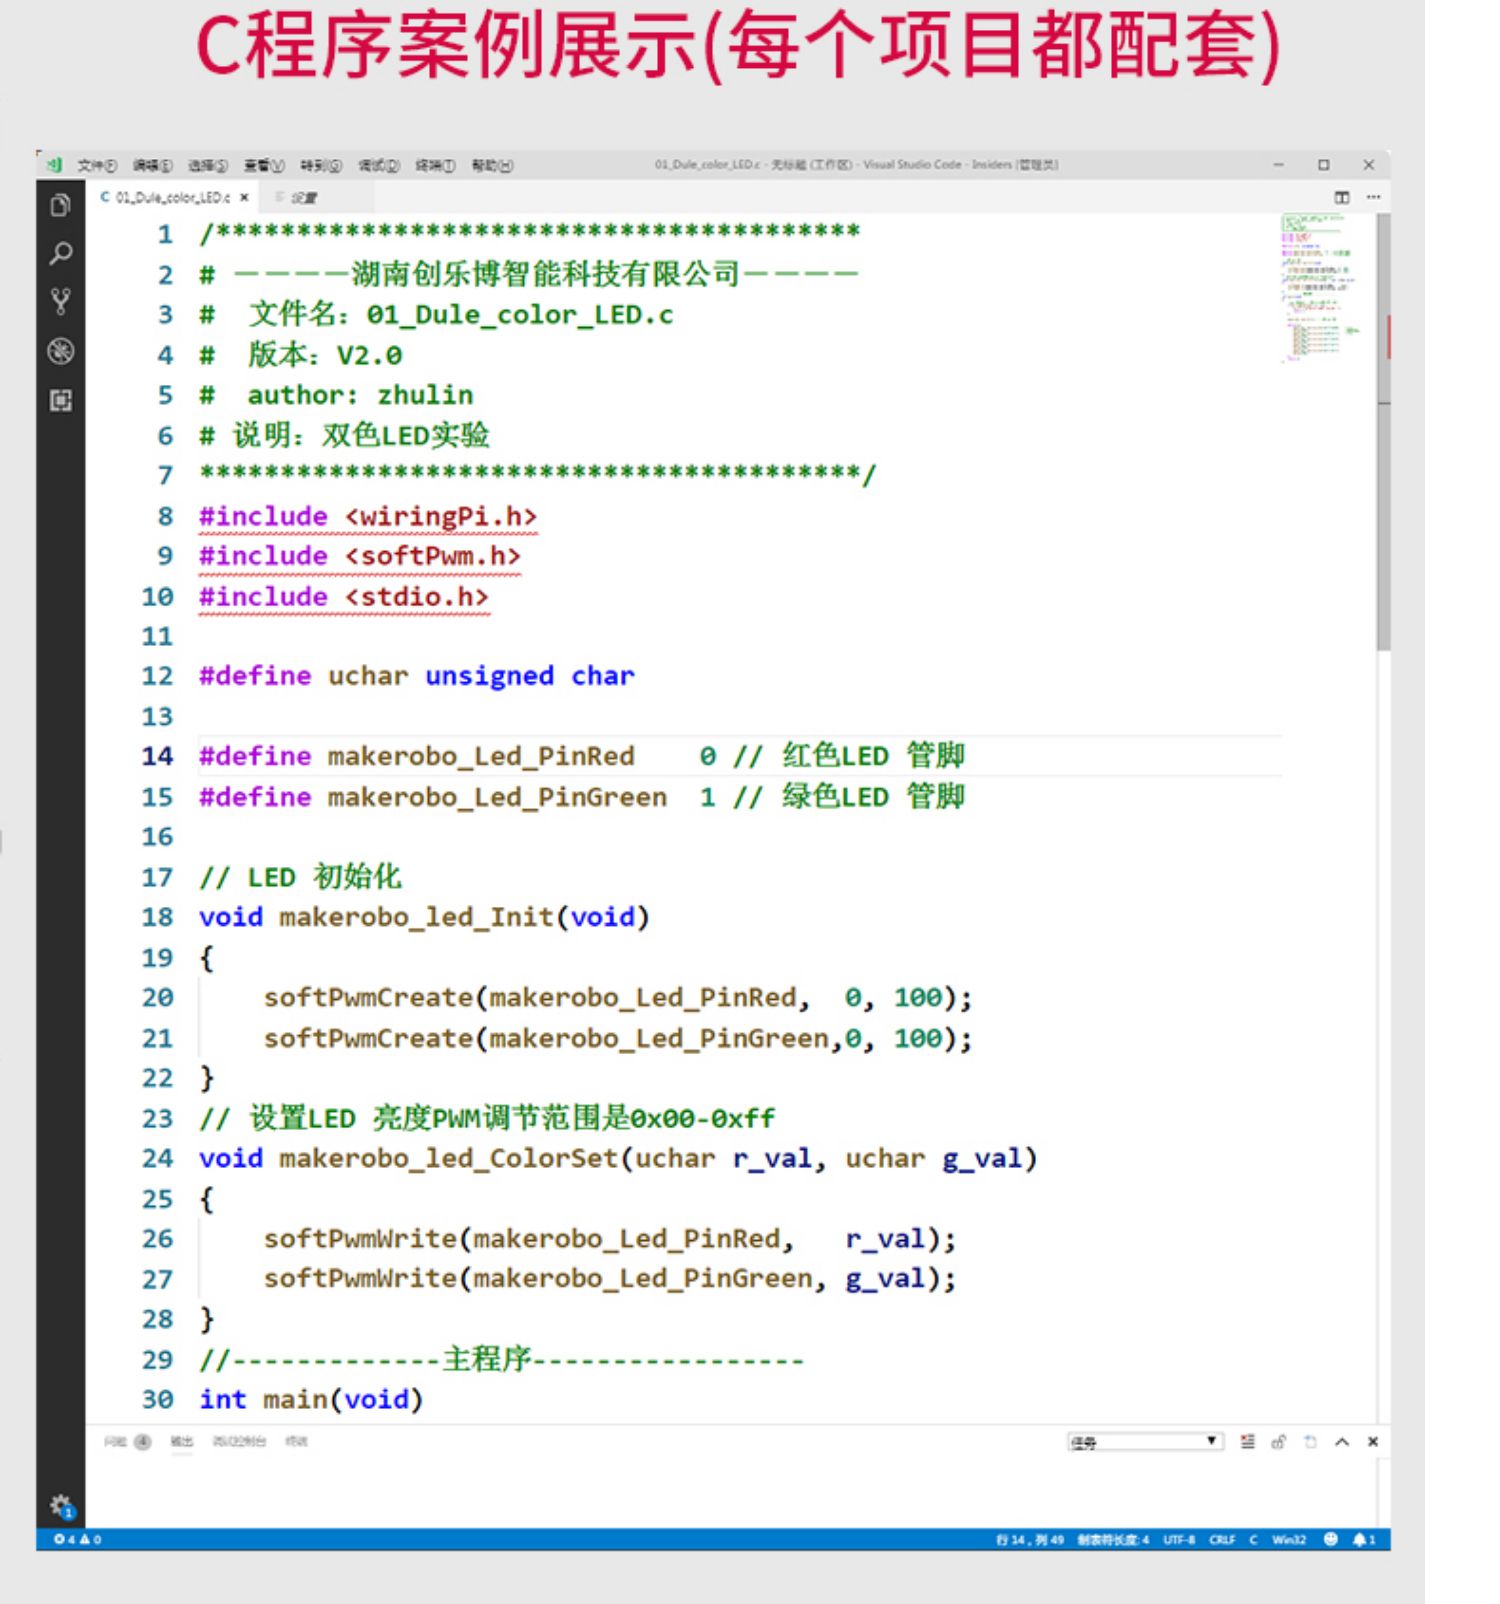This screenshot has width=1500, height=1604.
Task: Click 'makerobo_led_ColorSet' function name on line 24
Action: point(449,1158)
